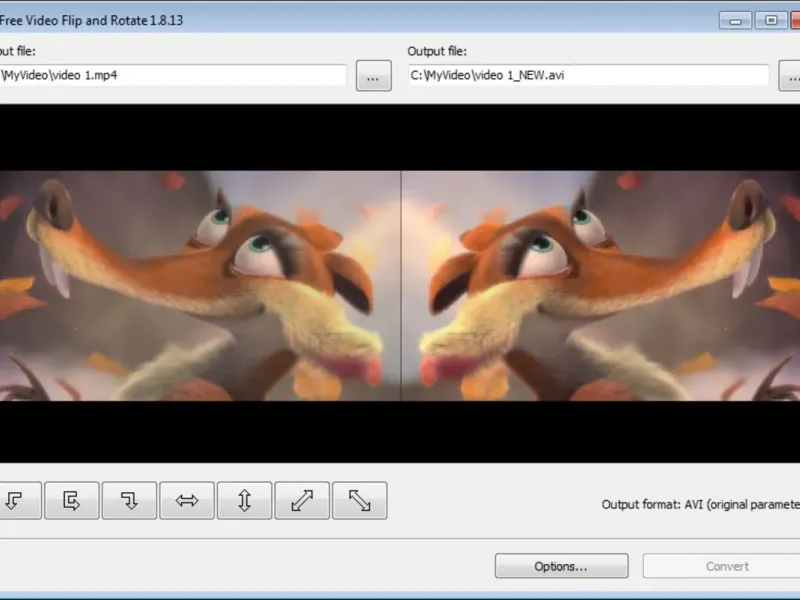Browse for input file with ellipsis button

(373, 76)
